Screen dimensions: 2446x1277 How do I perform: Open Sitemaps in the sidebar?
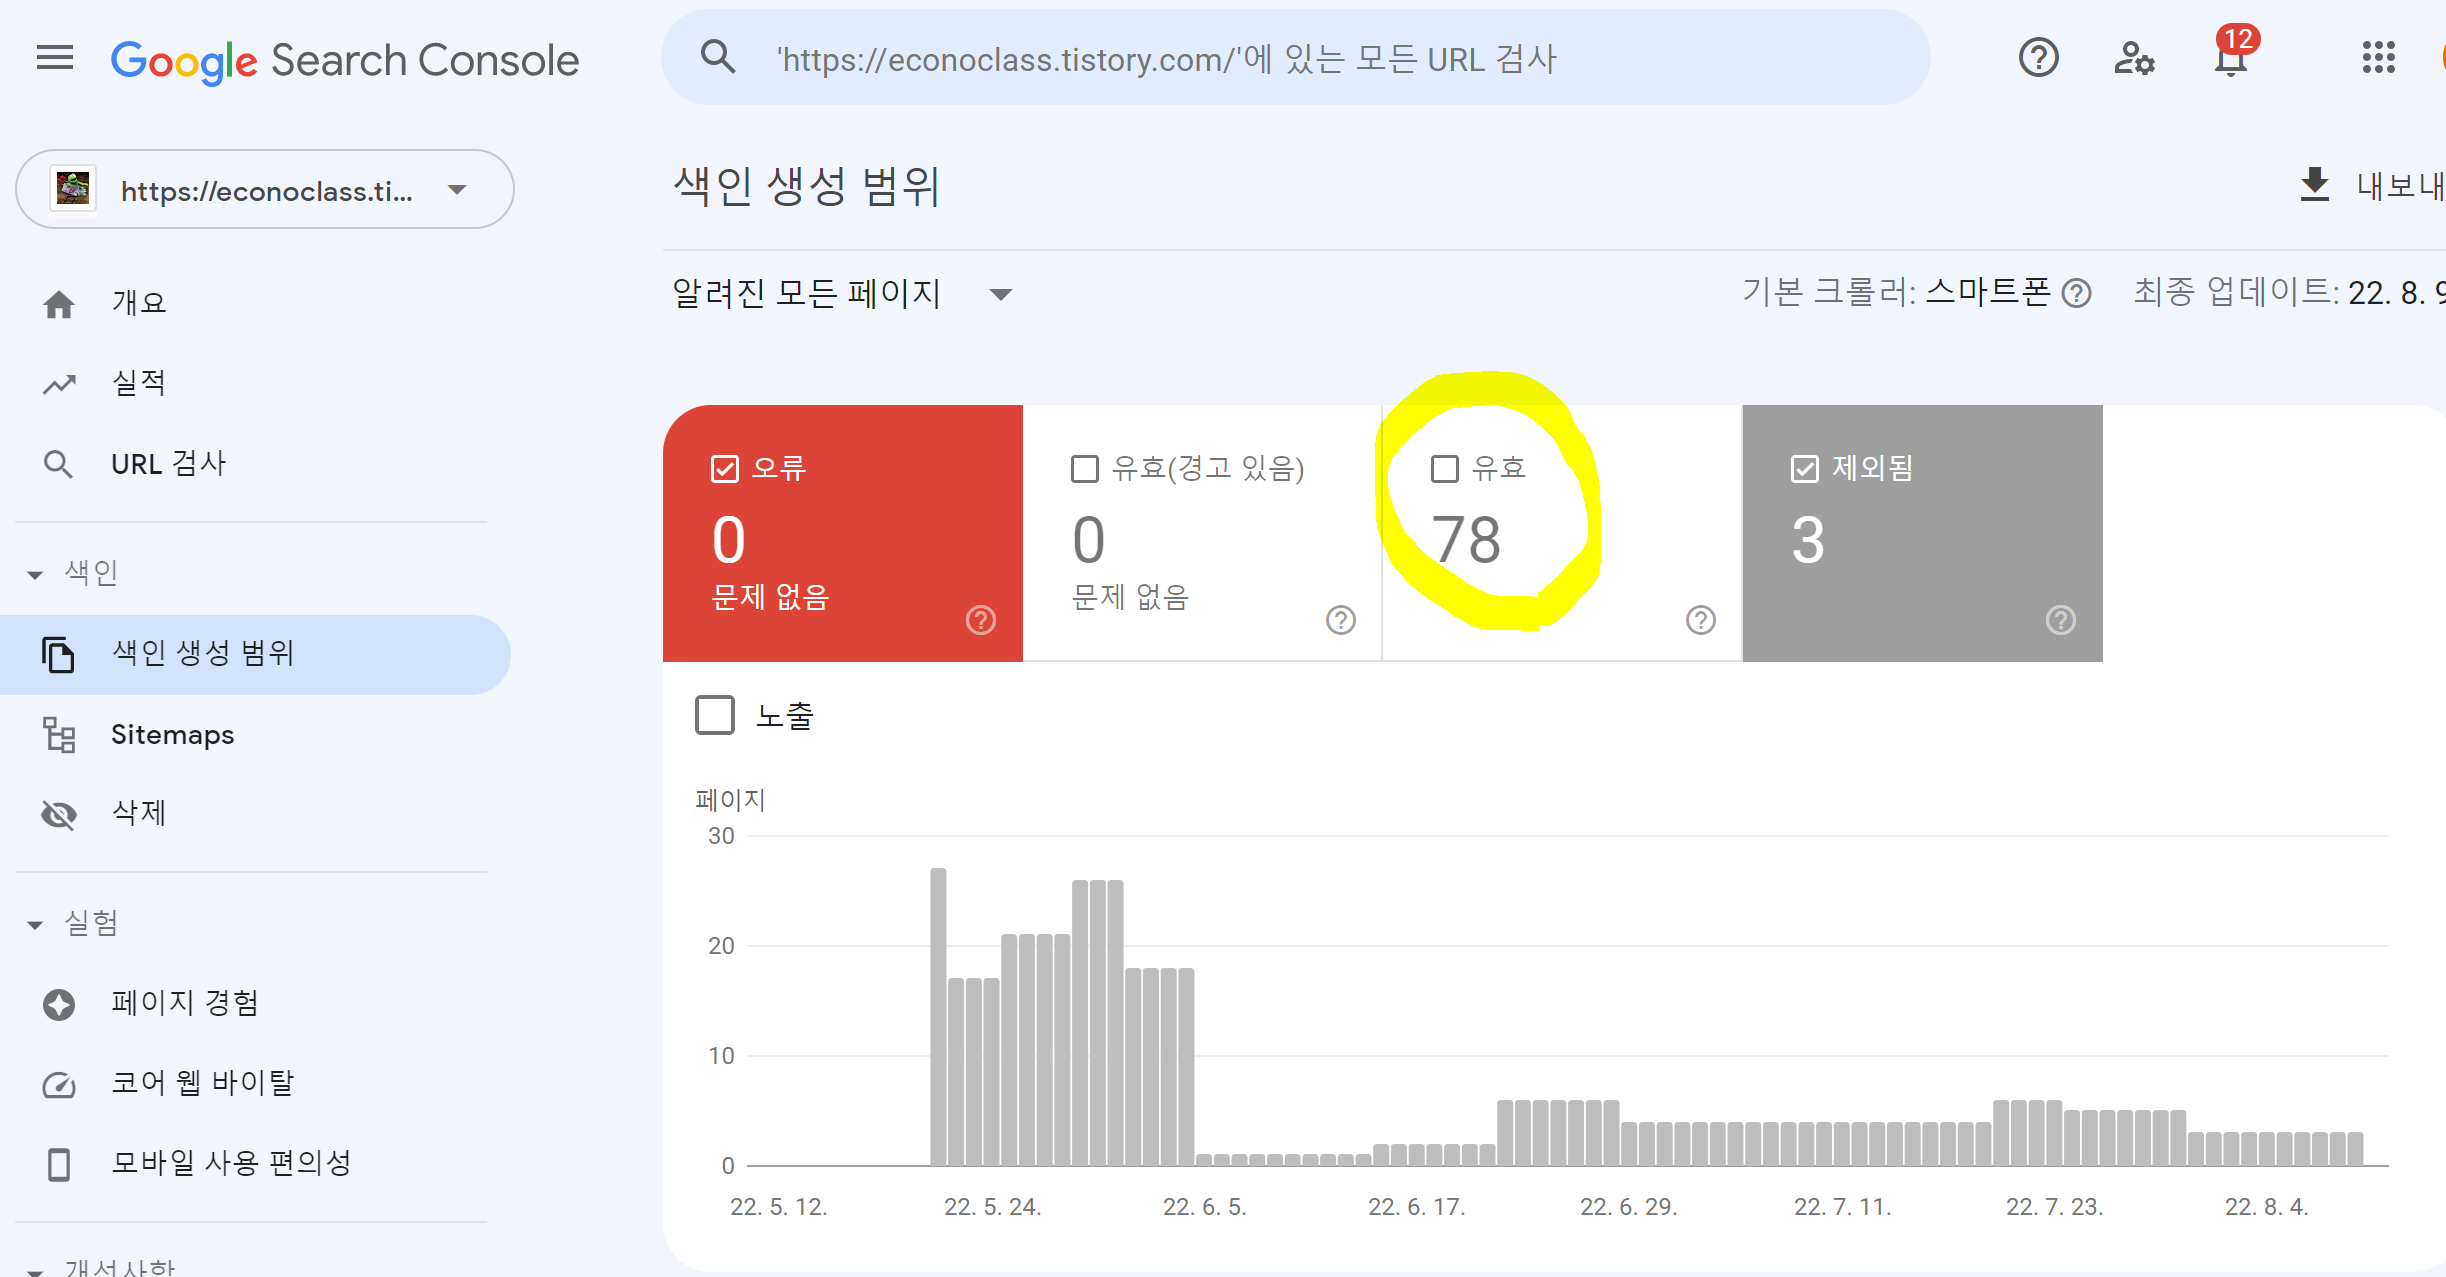172,734
